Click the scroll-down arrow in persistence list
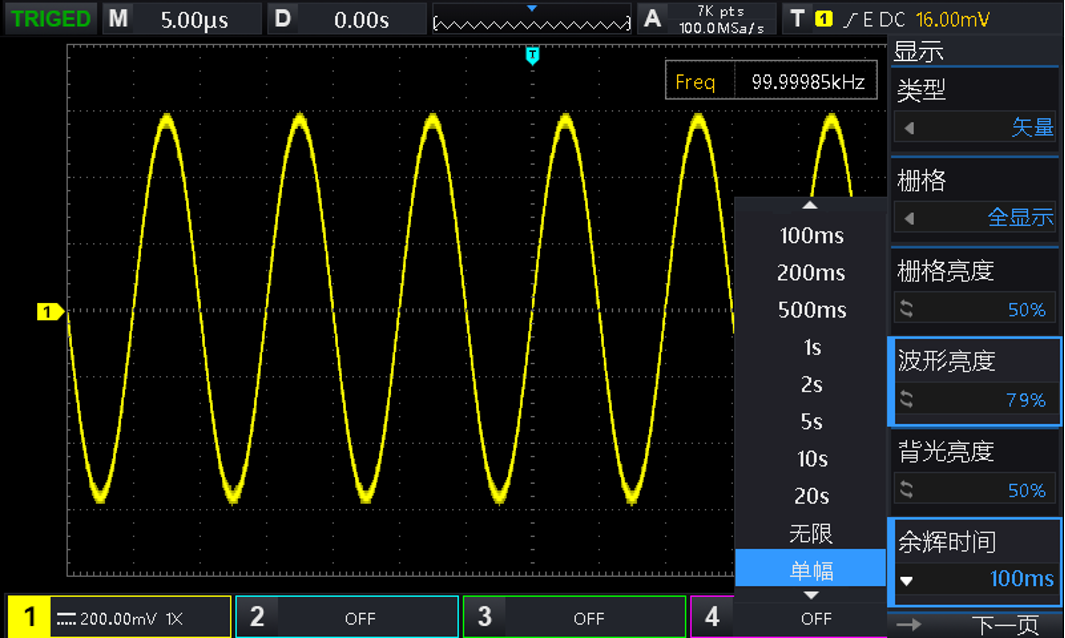Image resolution: width=1065 pixels, height=638 pixels. click(810, 595)
